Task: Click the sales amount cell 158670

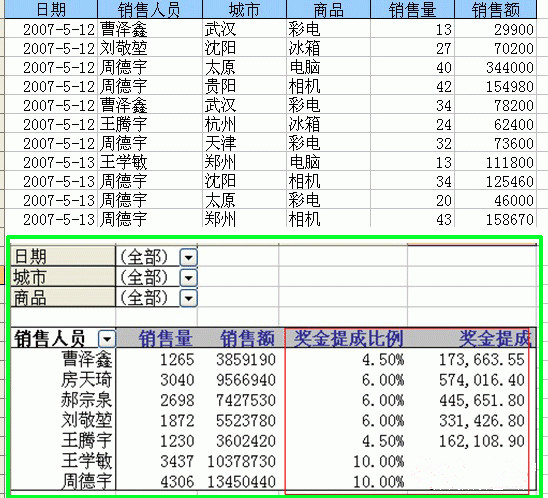Action: coord(510,219)
